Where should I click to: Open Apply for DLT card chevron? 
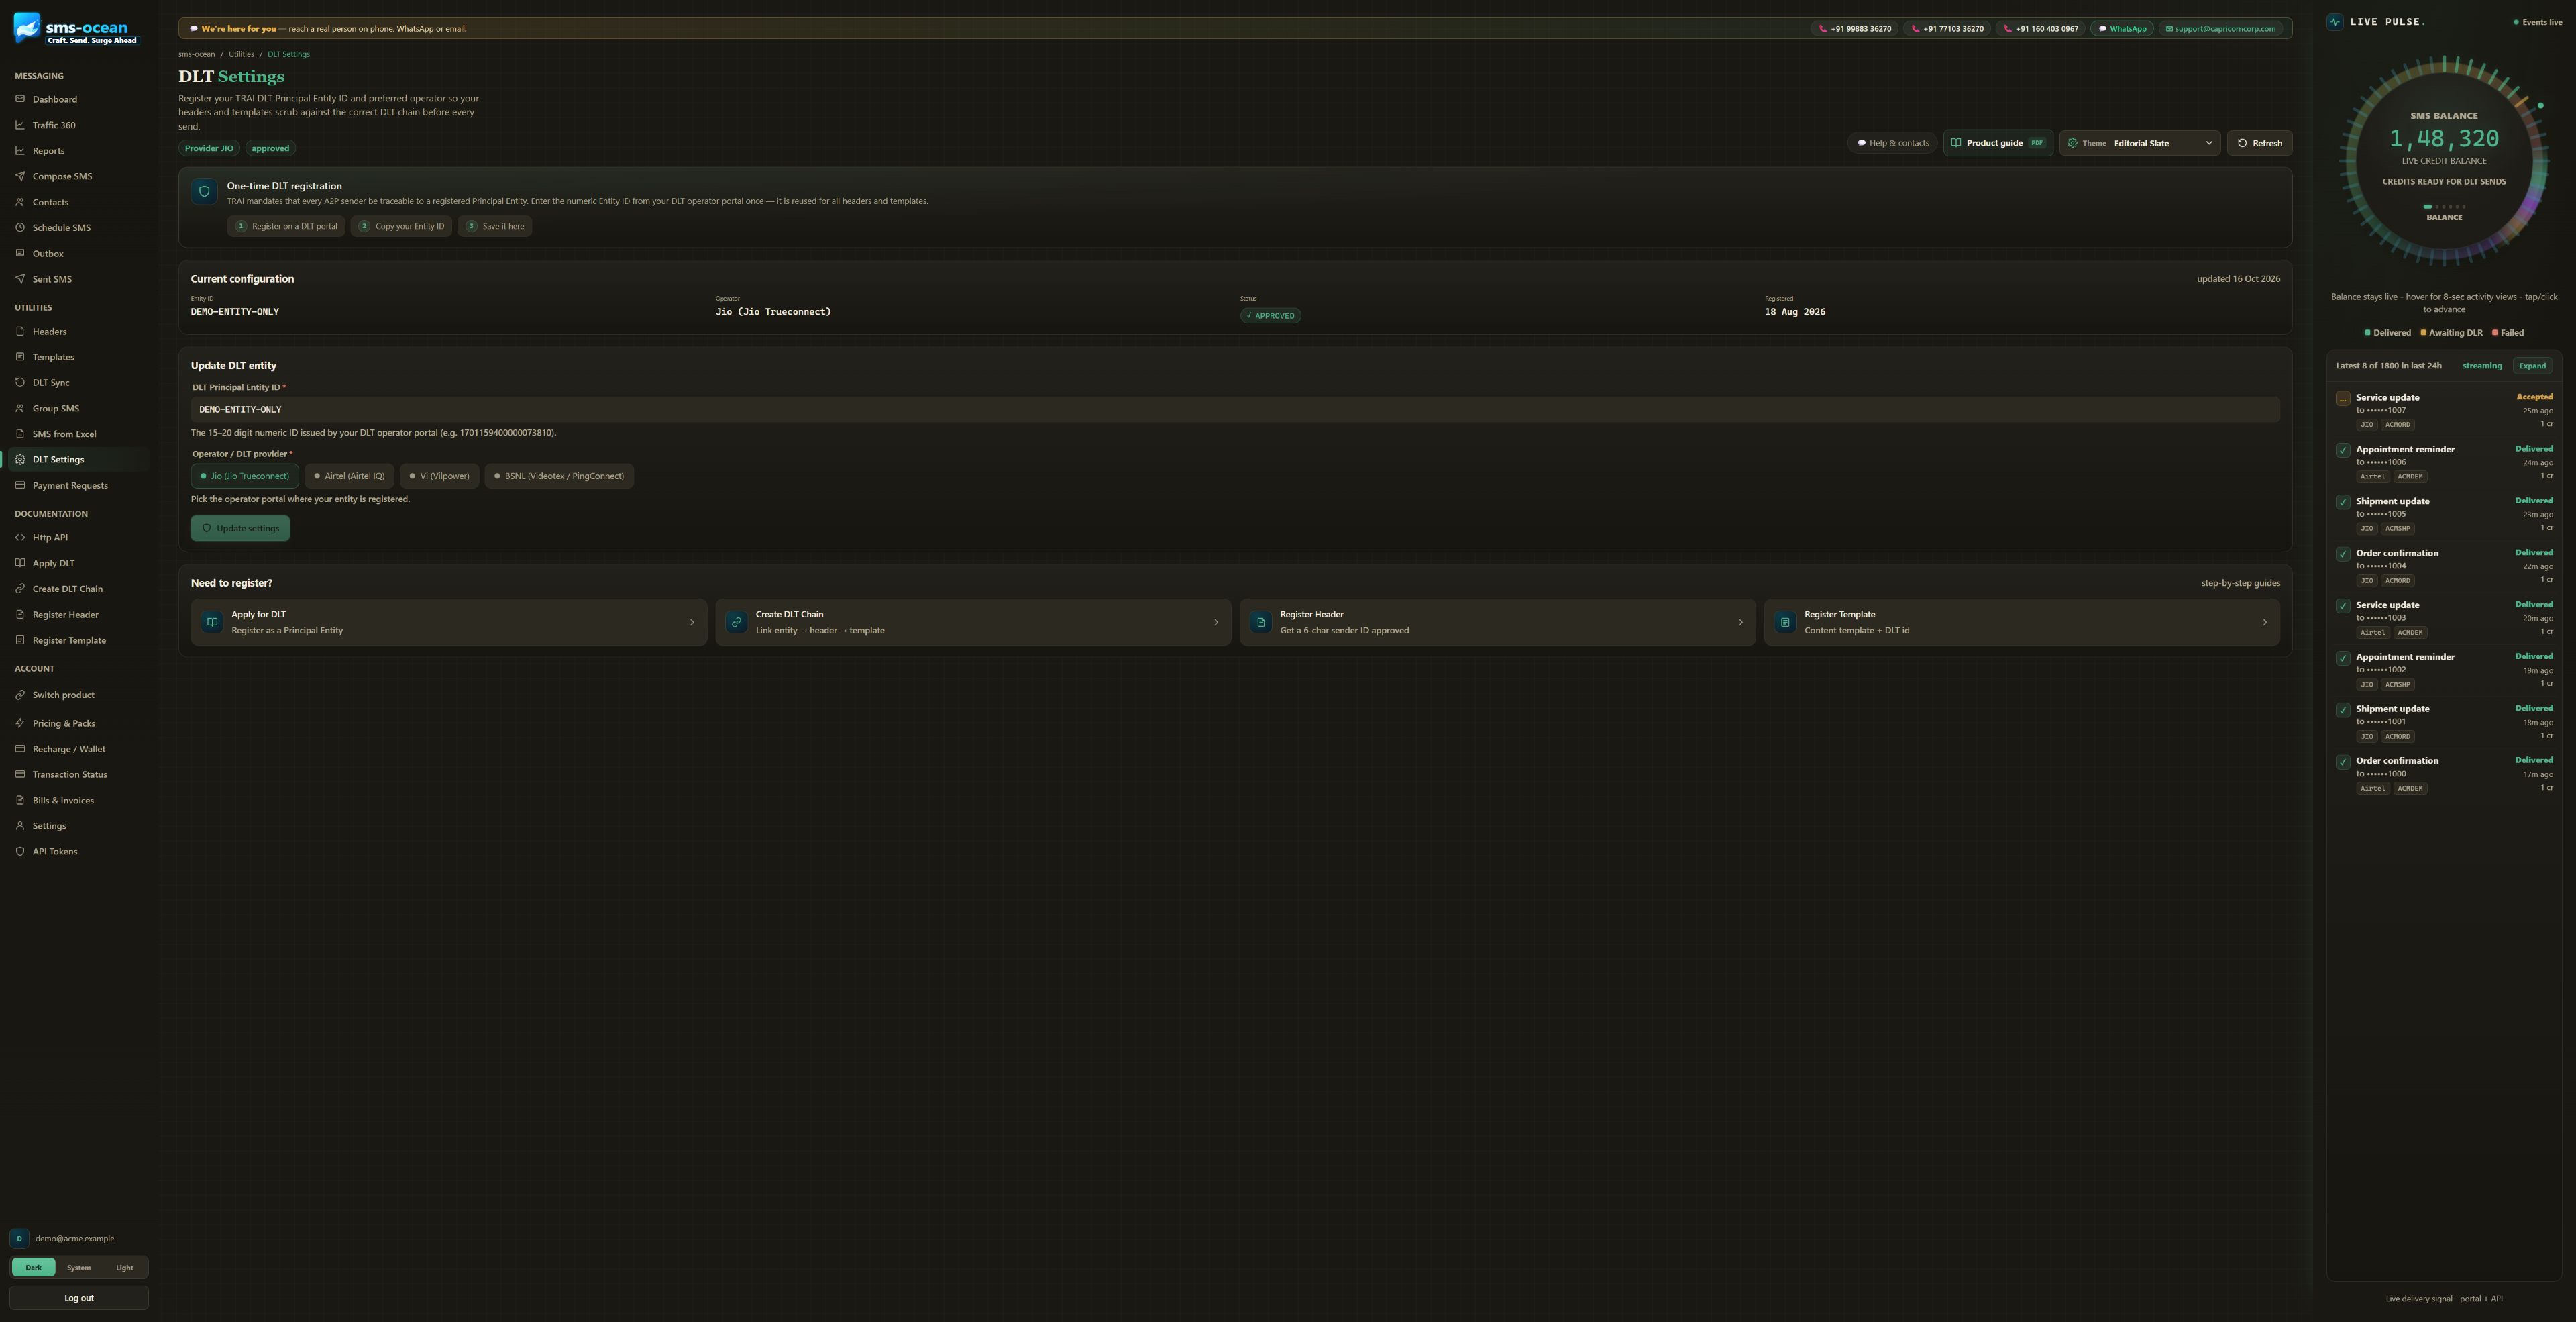click(x=692, y=622)
